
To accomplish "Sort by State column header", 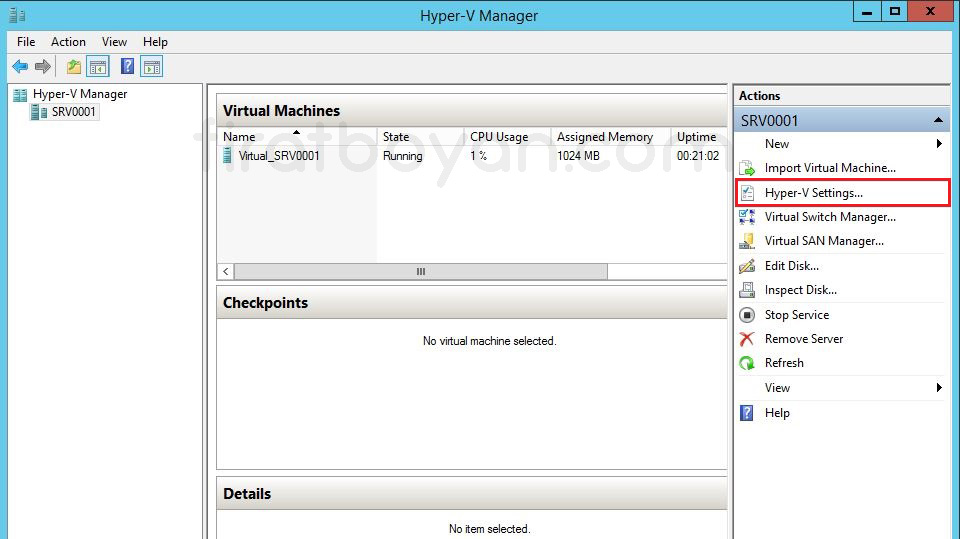I will click(x=420, y=137).
